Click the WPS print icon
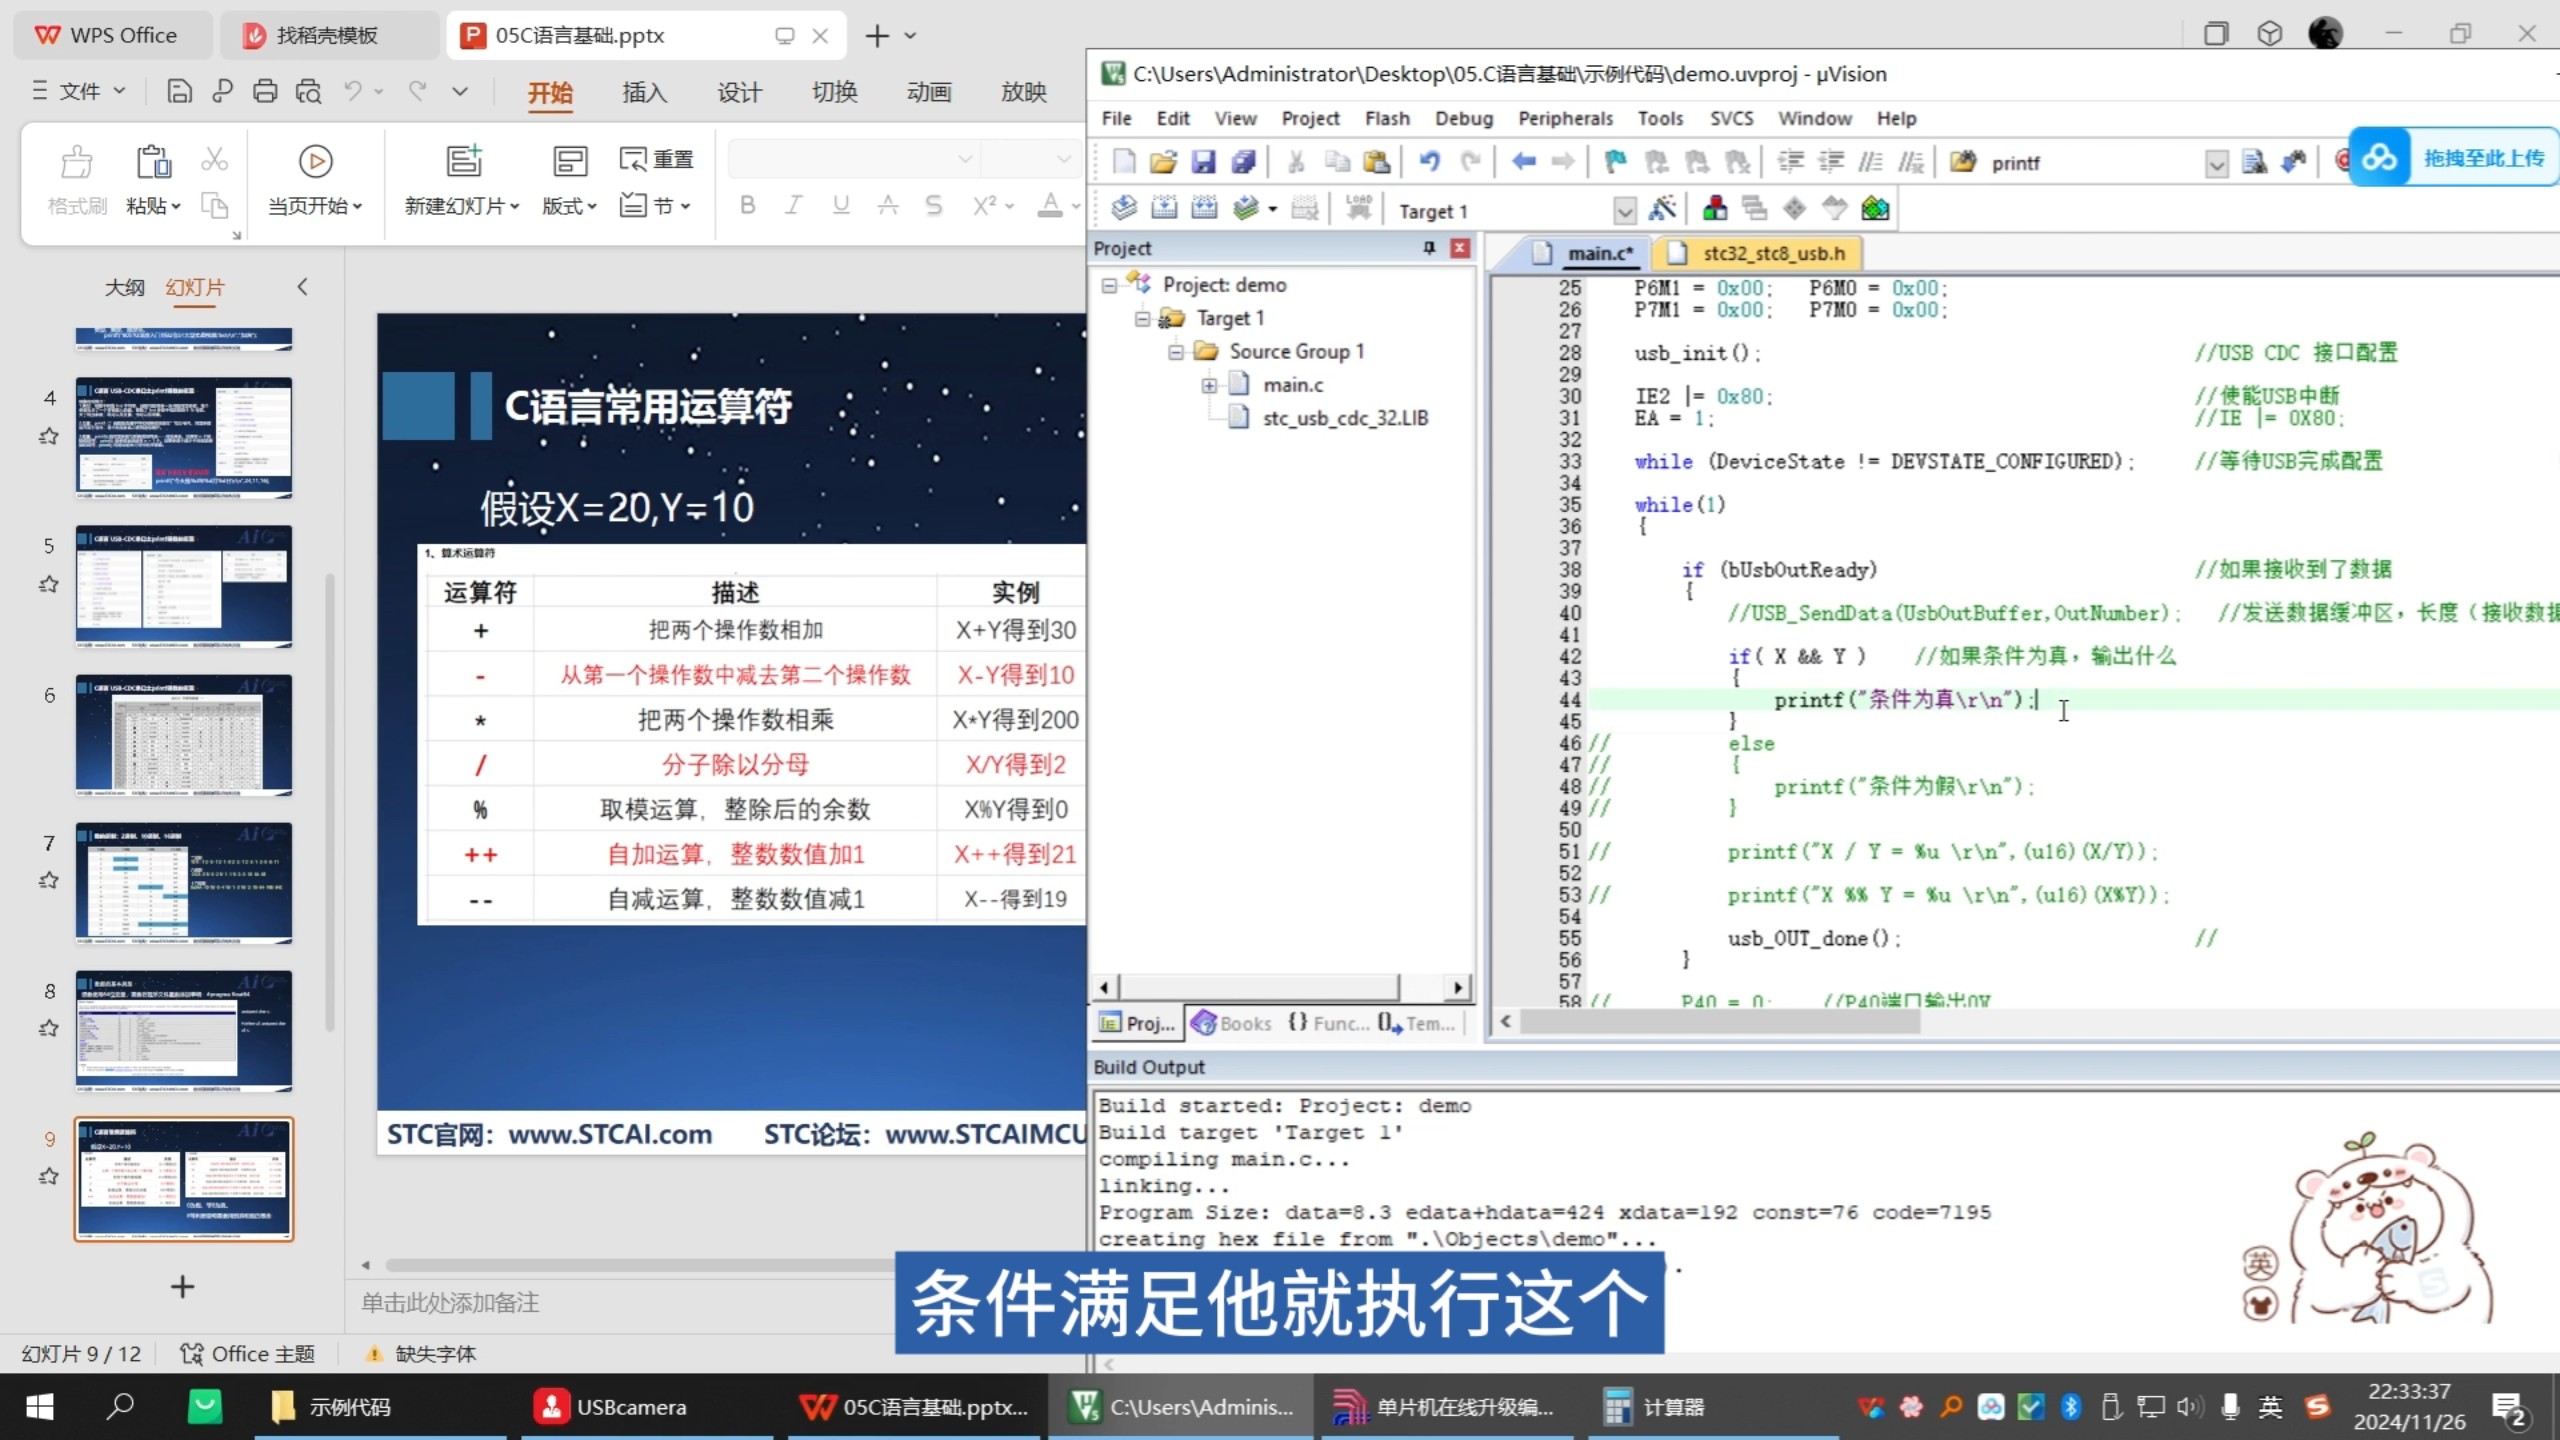 pos(265,92)
